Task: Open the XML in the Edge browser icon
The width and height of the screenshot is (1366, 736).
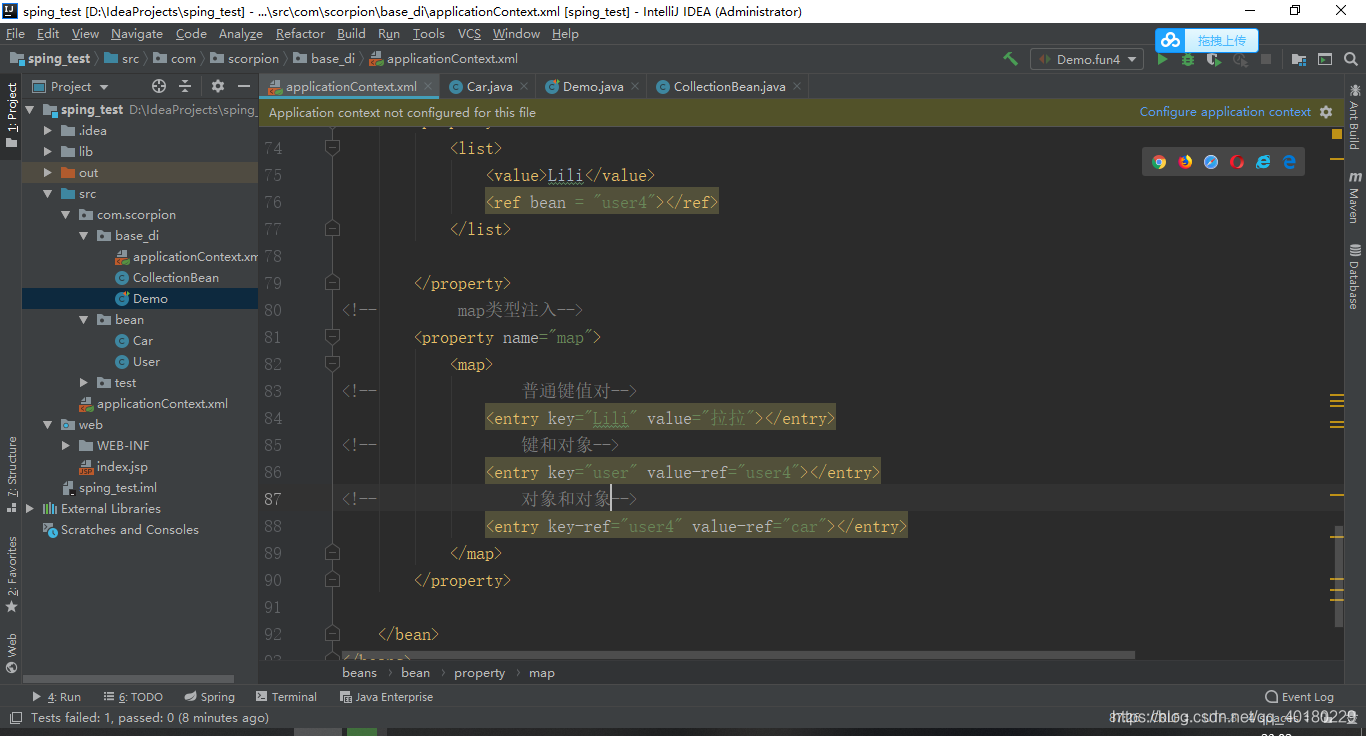Action: coord(1289,162)
